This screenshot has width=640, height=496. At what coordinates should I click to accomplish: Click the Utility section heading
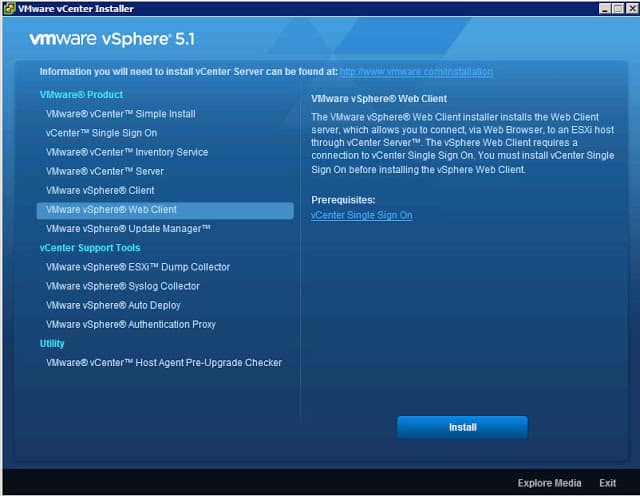[x=52, y=344]
